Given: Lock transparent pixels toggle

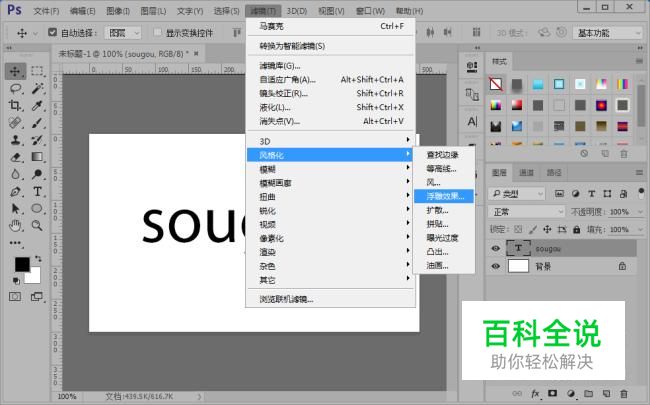Looking at the screenshot, I should 518,229.
